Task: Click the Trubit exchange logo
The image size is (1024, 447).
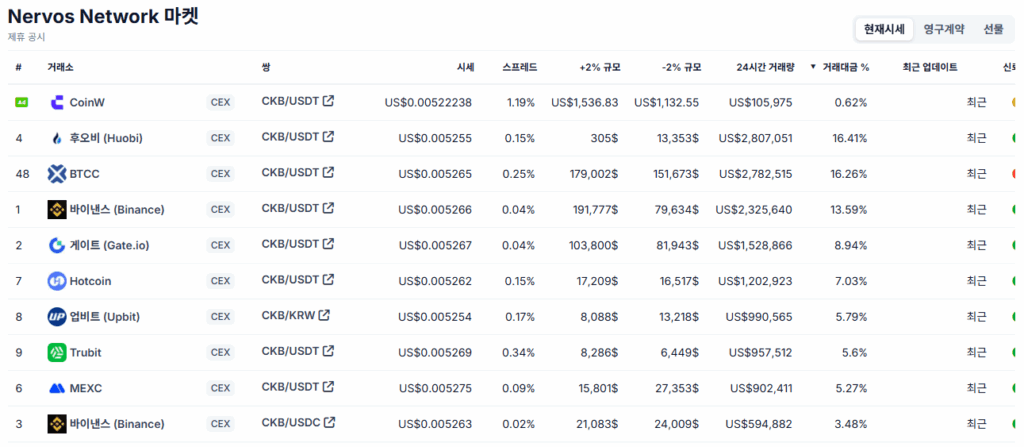Action: click(x=57, y=353)
